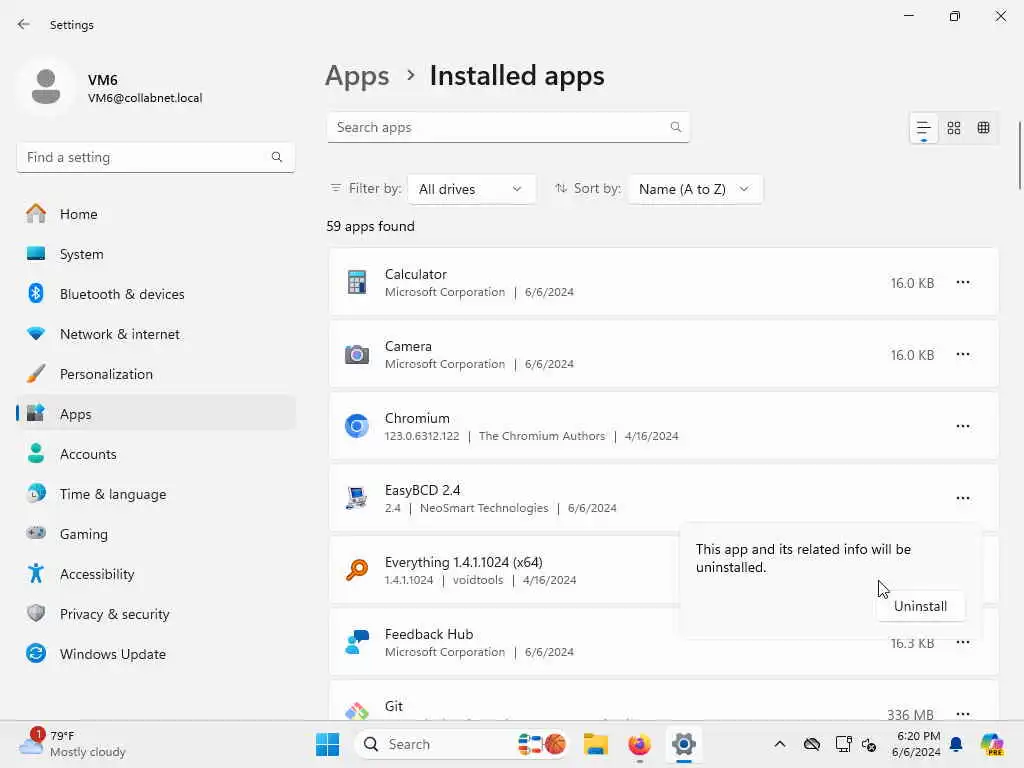Open more options for Calculator
This screenshot has width=1024, height=768.
[963, 282]
